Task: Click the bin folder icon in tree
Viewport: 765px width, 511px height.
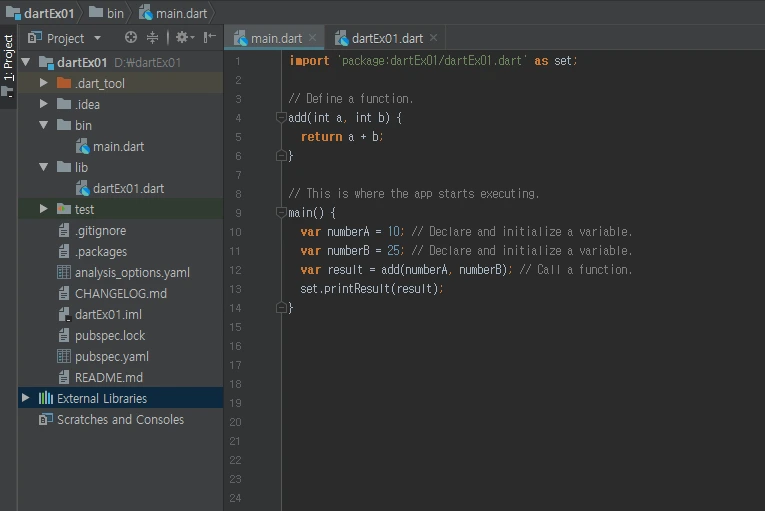Action: click(64, 125)
